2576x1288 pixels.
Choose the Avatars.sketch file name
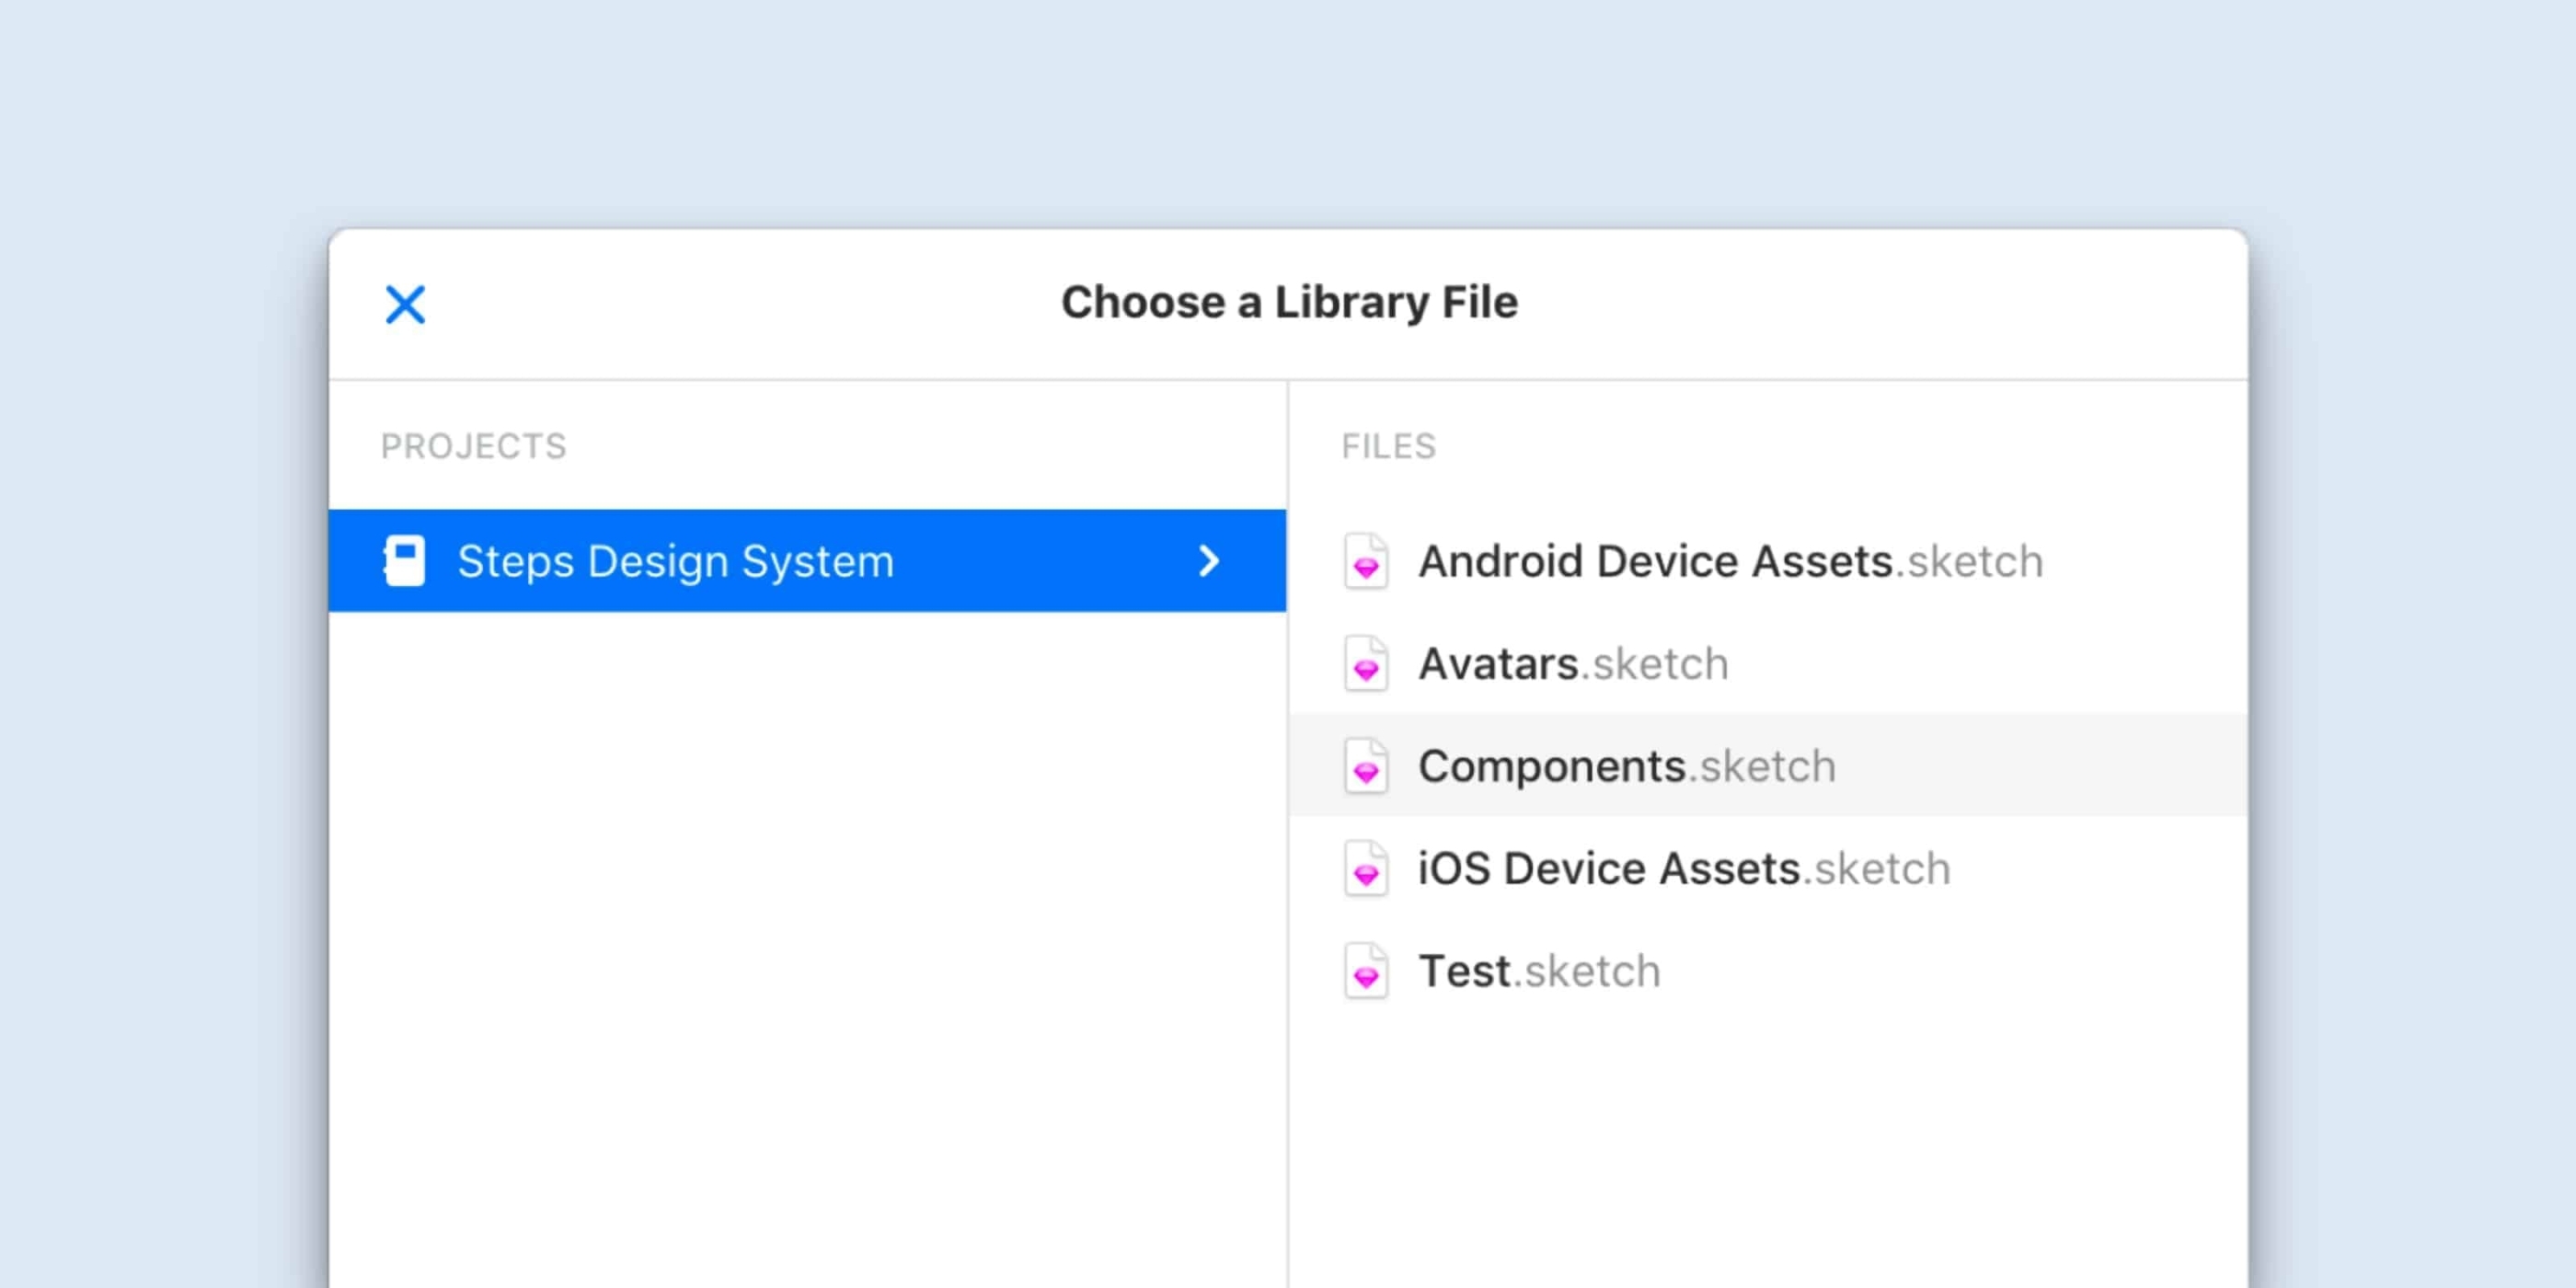pos(1573,664)
